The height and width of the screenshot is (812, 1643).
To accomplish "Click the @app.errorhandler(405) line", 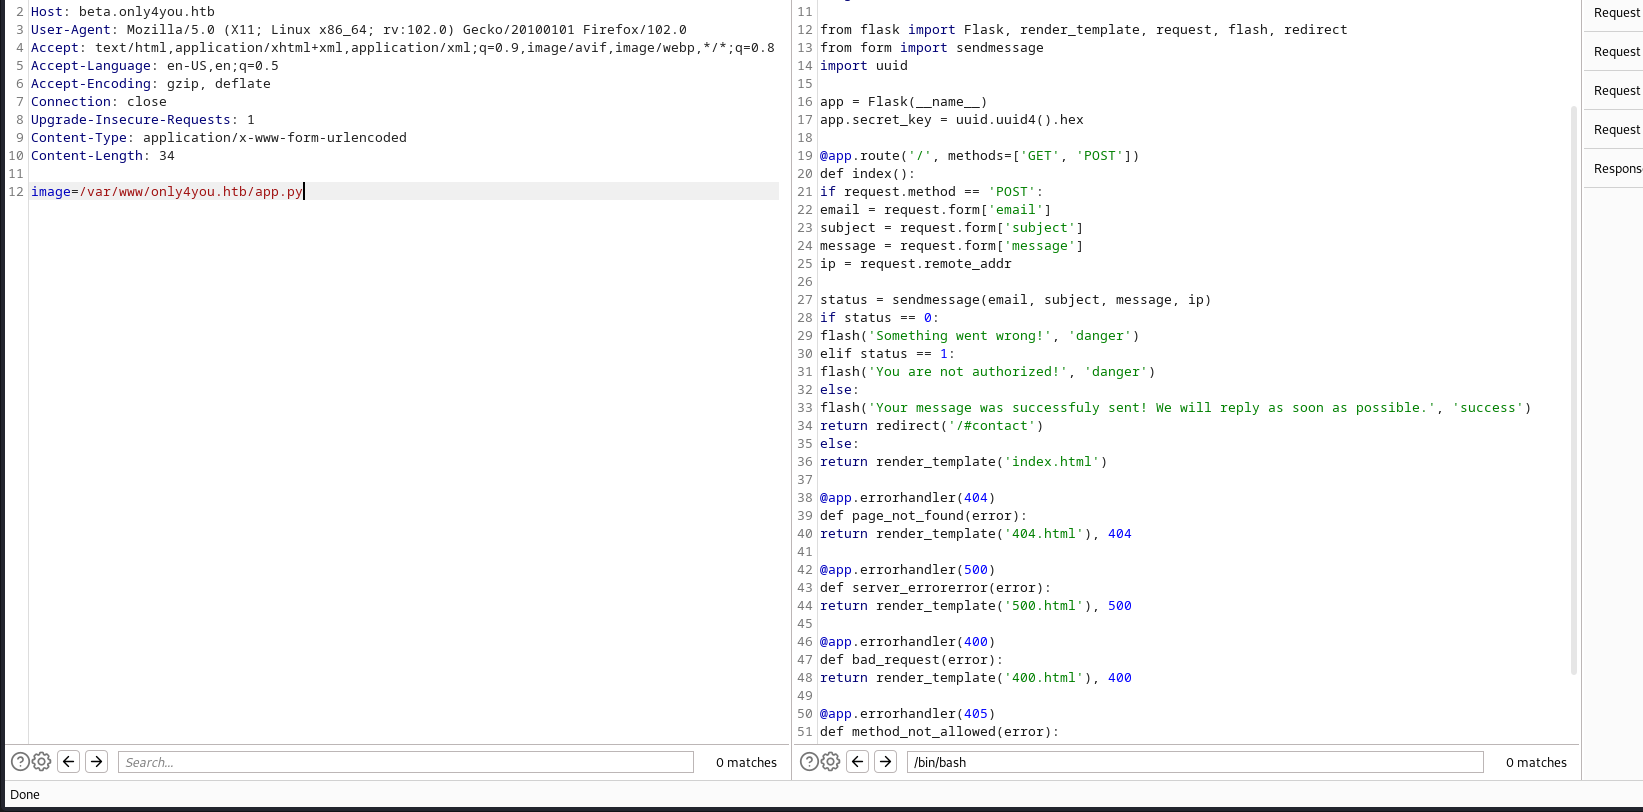I will point(908,714).
